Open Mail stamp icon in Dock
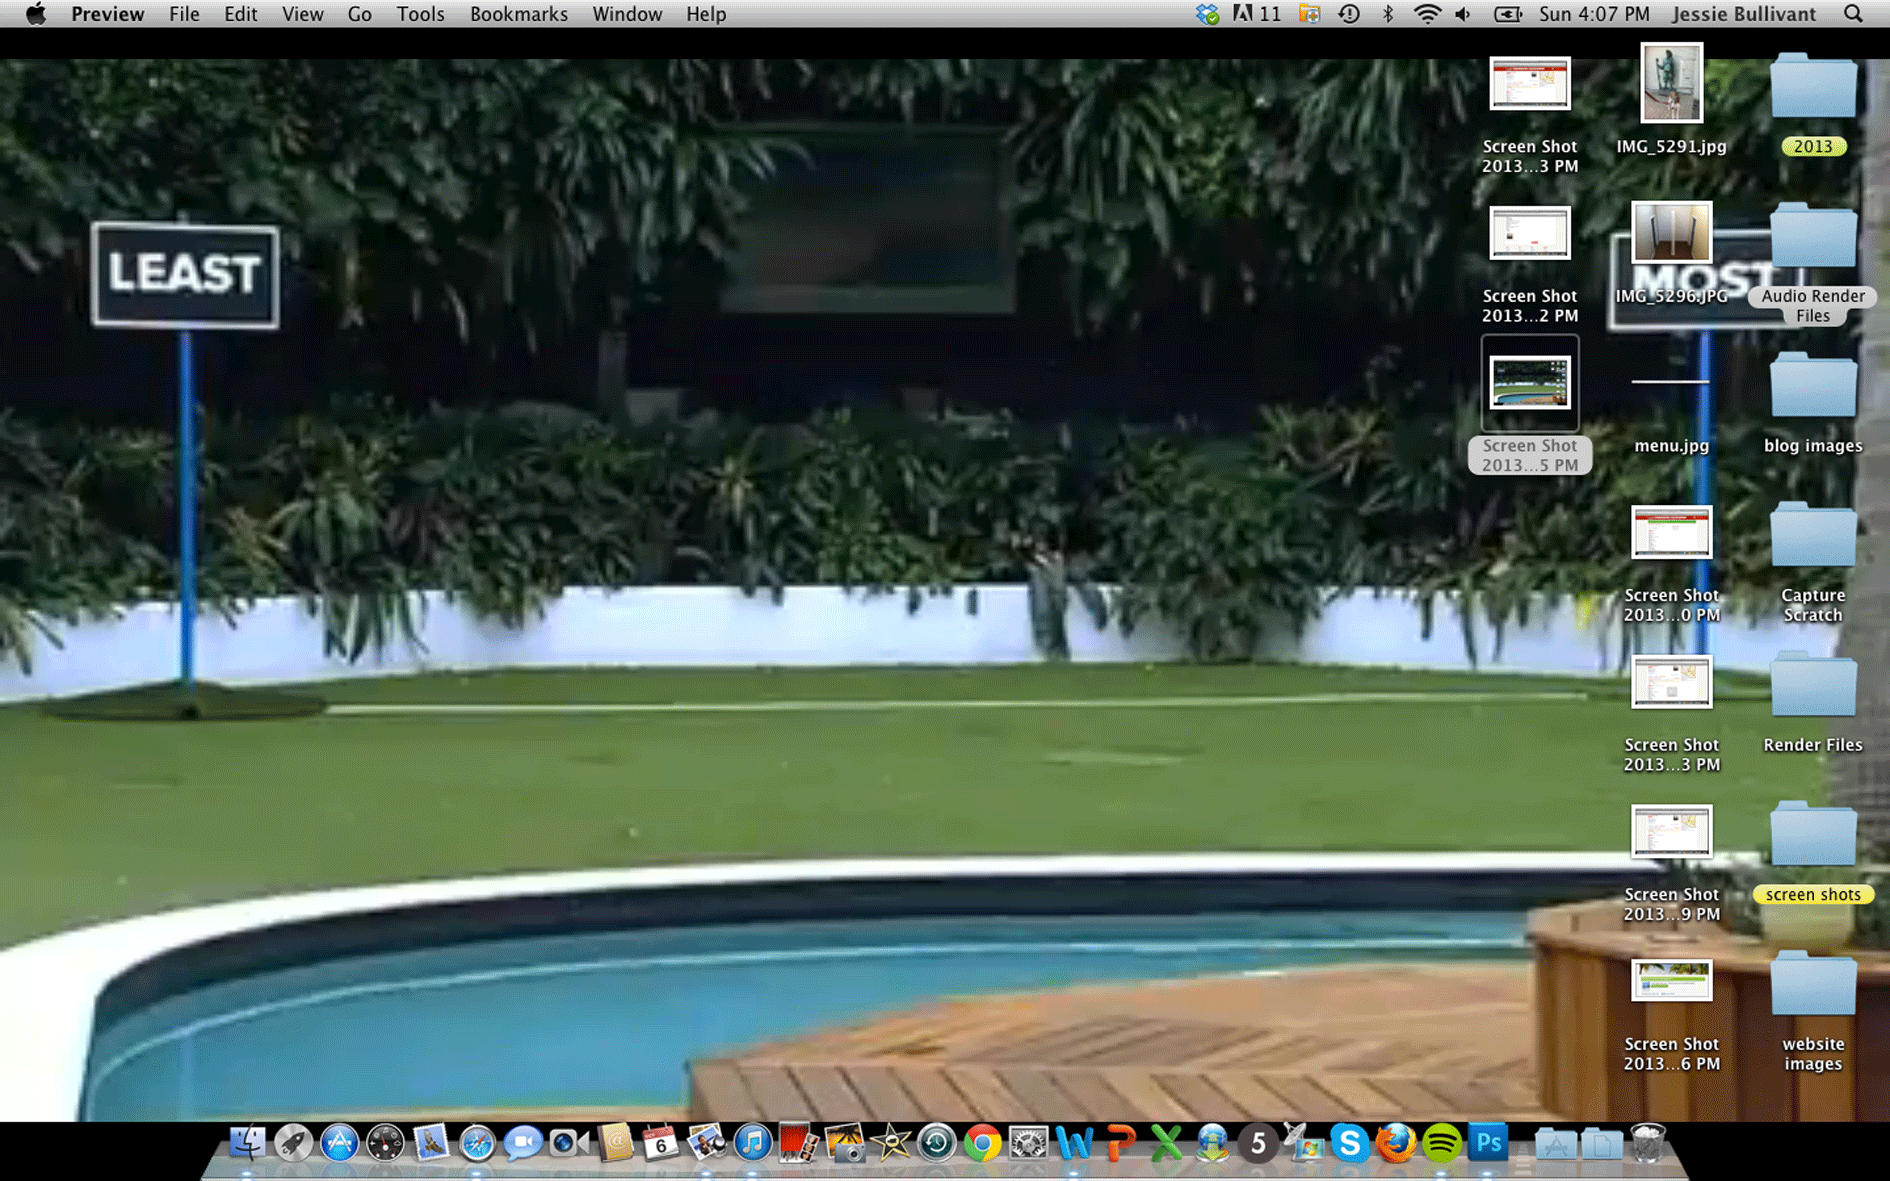The height and width of the screenshot is (1181, 1890). [431, 1143]
